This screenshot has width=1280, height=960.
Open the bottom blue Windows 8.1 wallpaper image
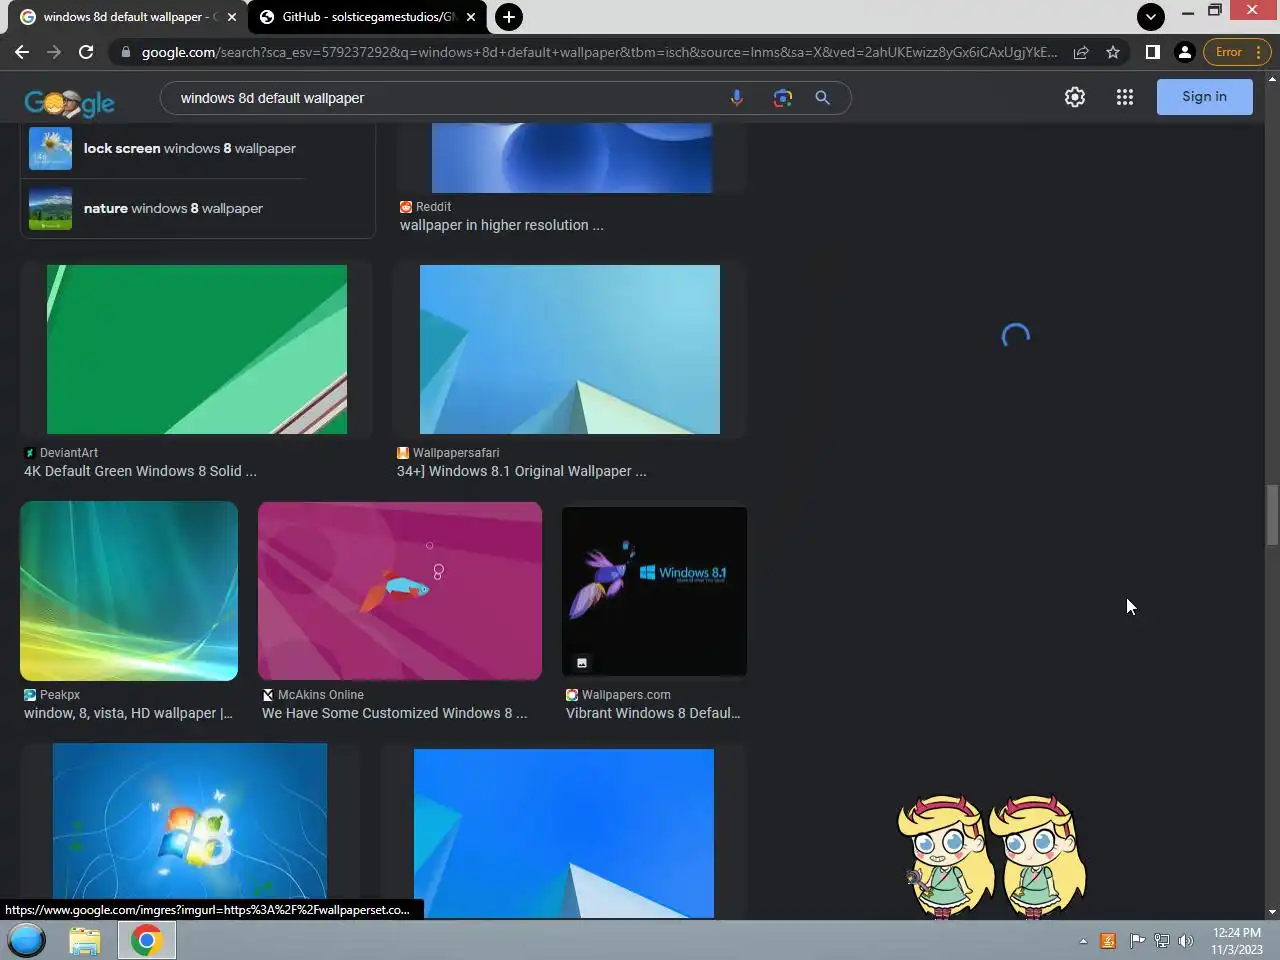click(564, 832)
